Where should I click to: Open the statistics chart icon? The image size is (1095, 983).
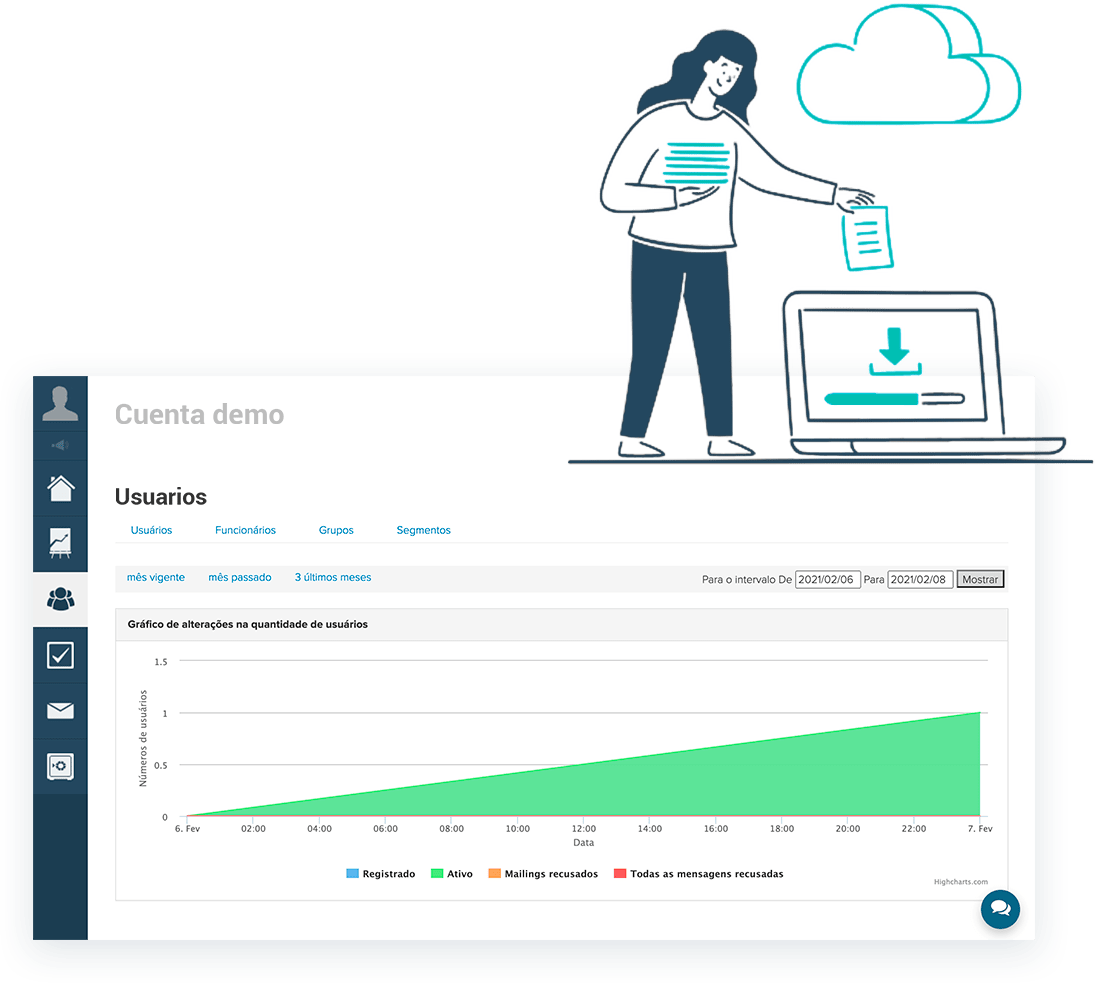click(60, 543)
